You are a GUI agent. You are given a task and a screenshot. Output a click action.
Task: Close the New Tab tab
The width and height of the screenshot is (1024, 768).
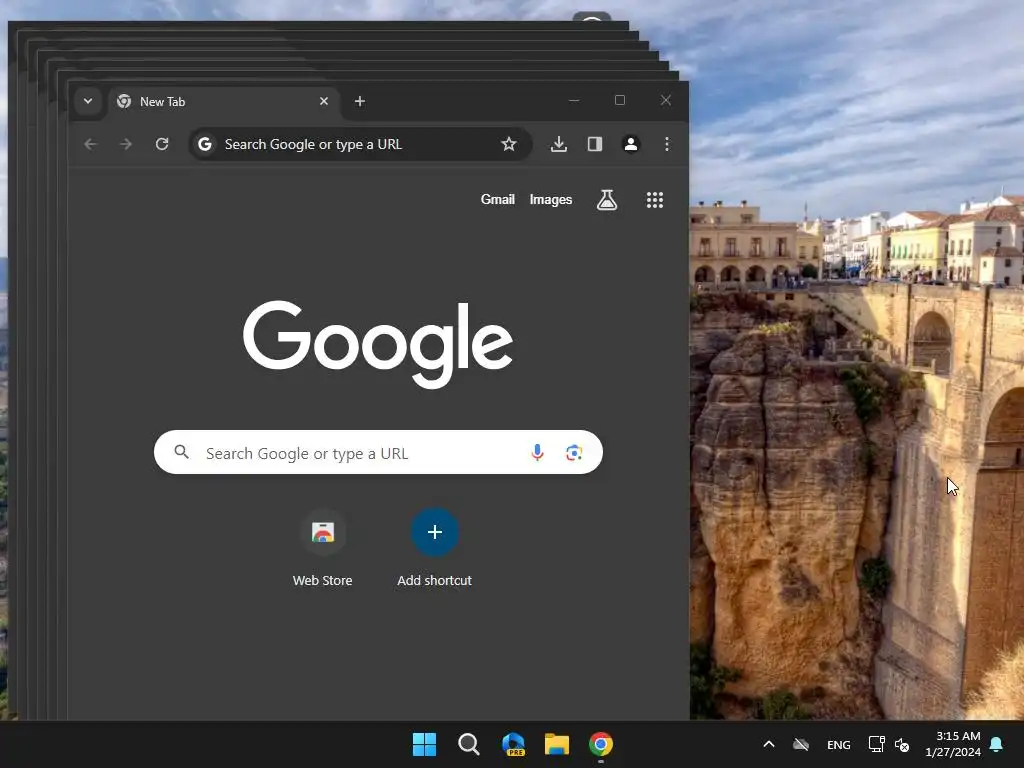[x=323, y=101]
